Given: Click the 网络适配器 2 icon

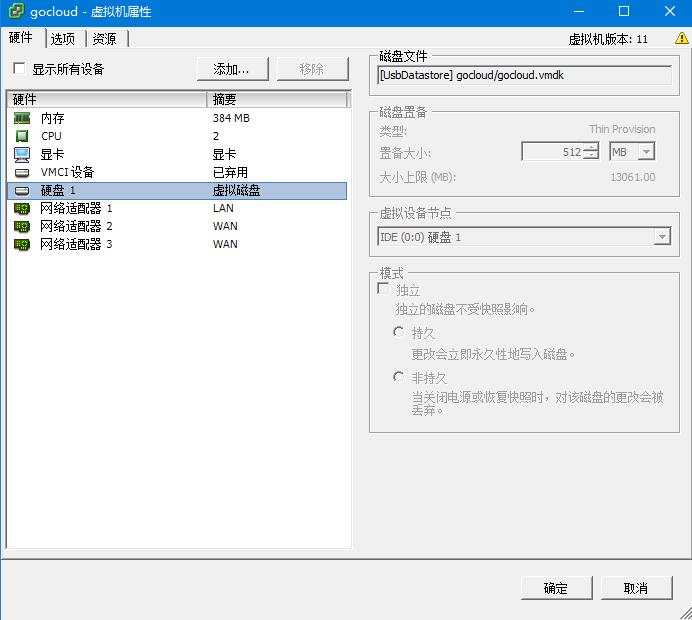Looking at the screenshot, I should [22, 226].
